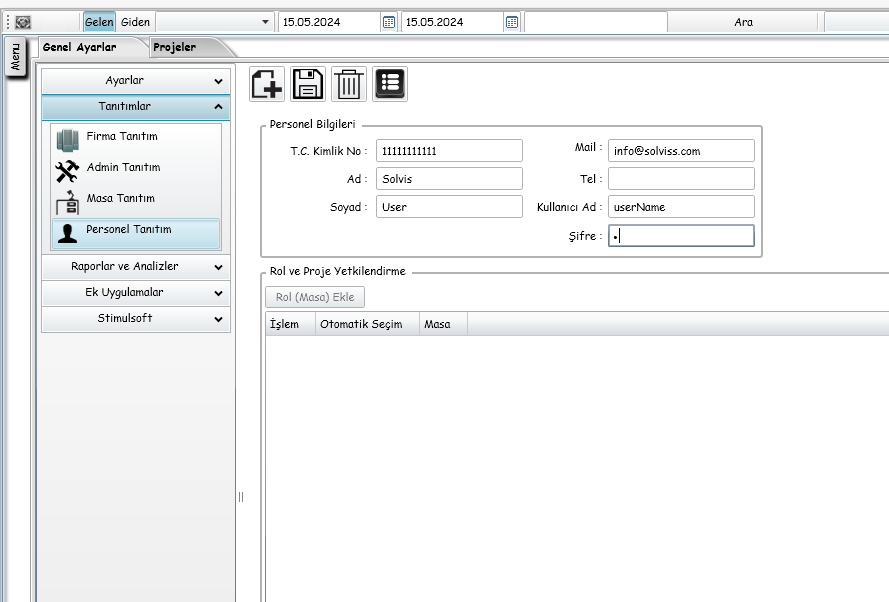Open calendar picker for first date field
This screenshot has width=889, height=602.
[389, 22]
